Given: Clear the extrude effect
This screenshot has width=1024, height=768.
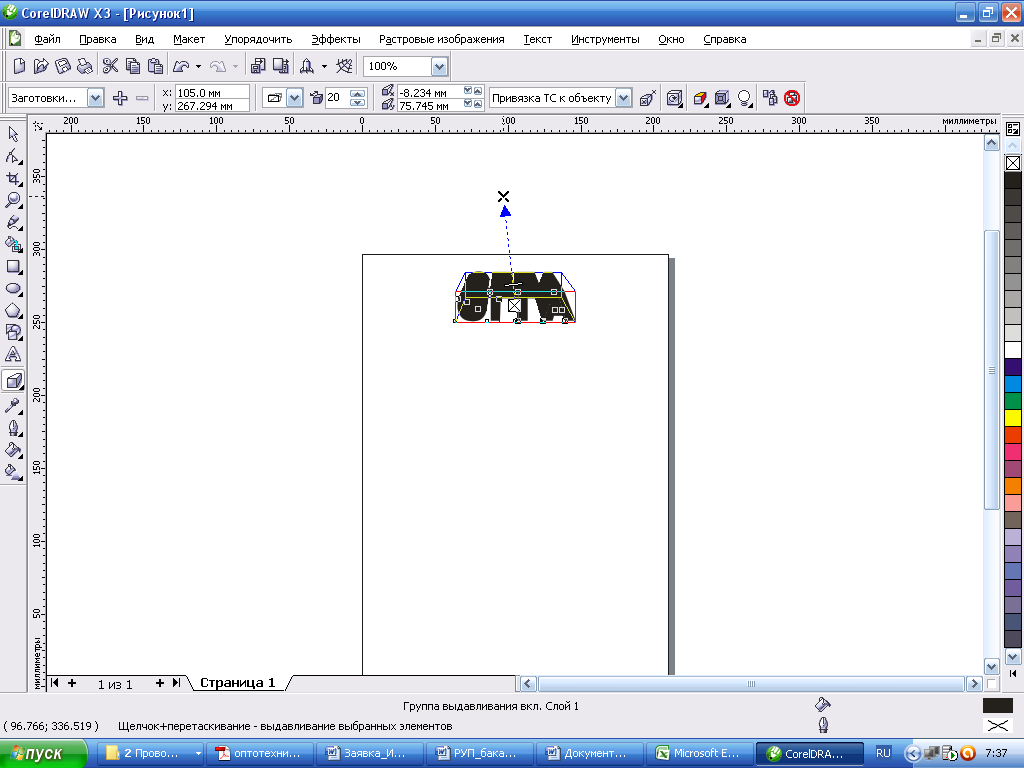Looking at the screenshot, I should [792, 98].
